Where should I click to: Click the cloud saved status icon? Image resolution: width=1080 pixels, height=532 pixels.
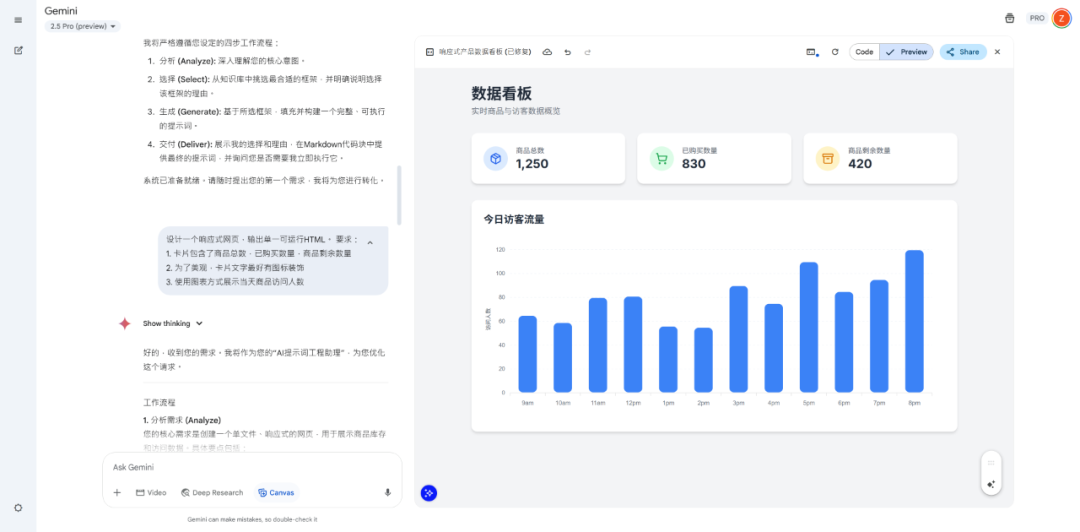click(x=547, y=52)
